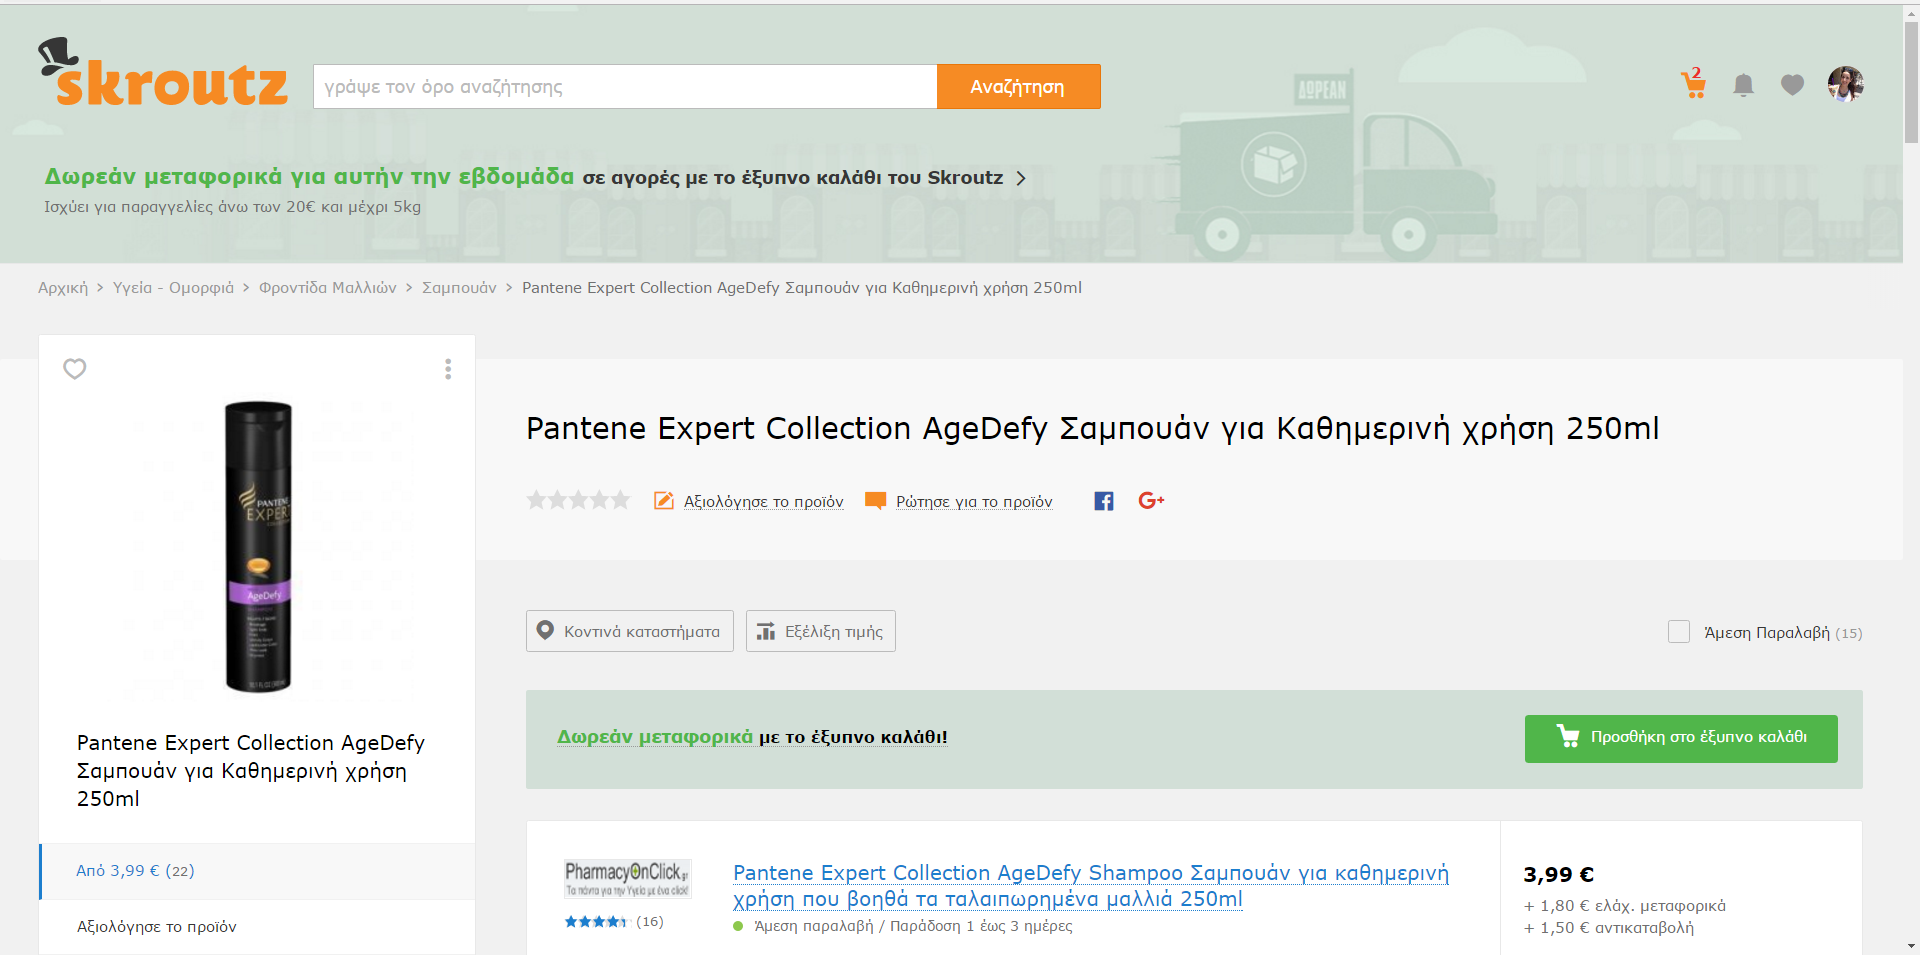Image resolution: width=1920 pixels, height=955 pixels.
Task: Go to Φροντίδα Μαλλιών breadcrumb
Action: click(328, 288)
